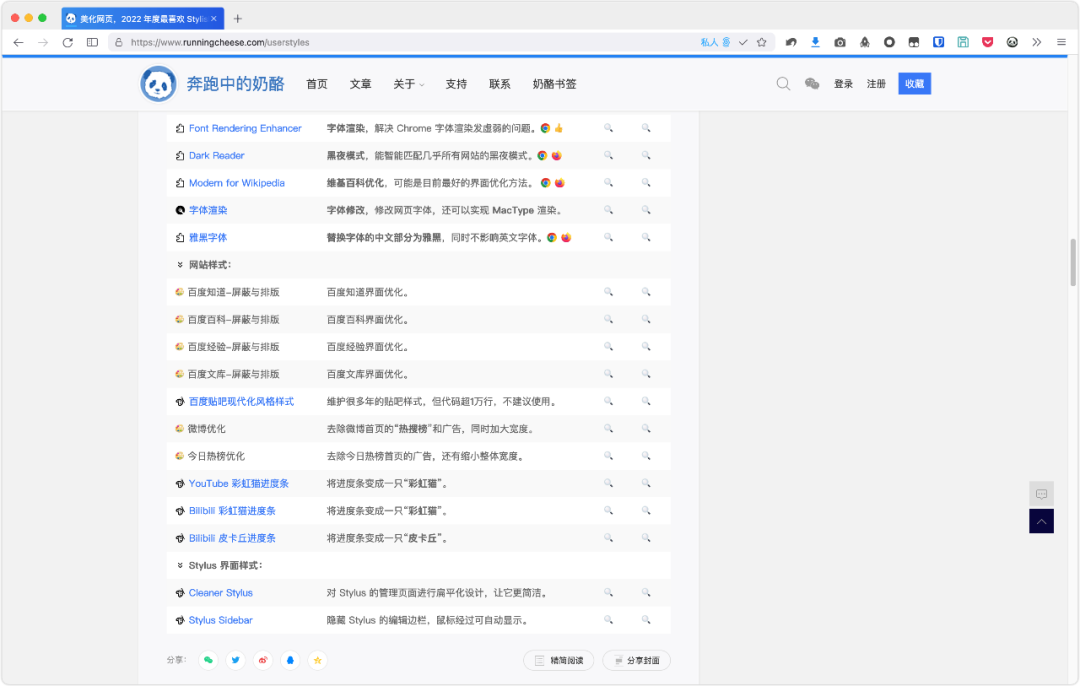Viewport: 1080px width, 686px height.
Task: Open the YouTube 彩虹猫进度条 link
Action: (x=239, y=484)
